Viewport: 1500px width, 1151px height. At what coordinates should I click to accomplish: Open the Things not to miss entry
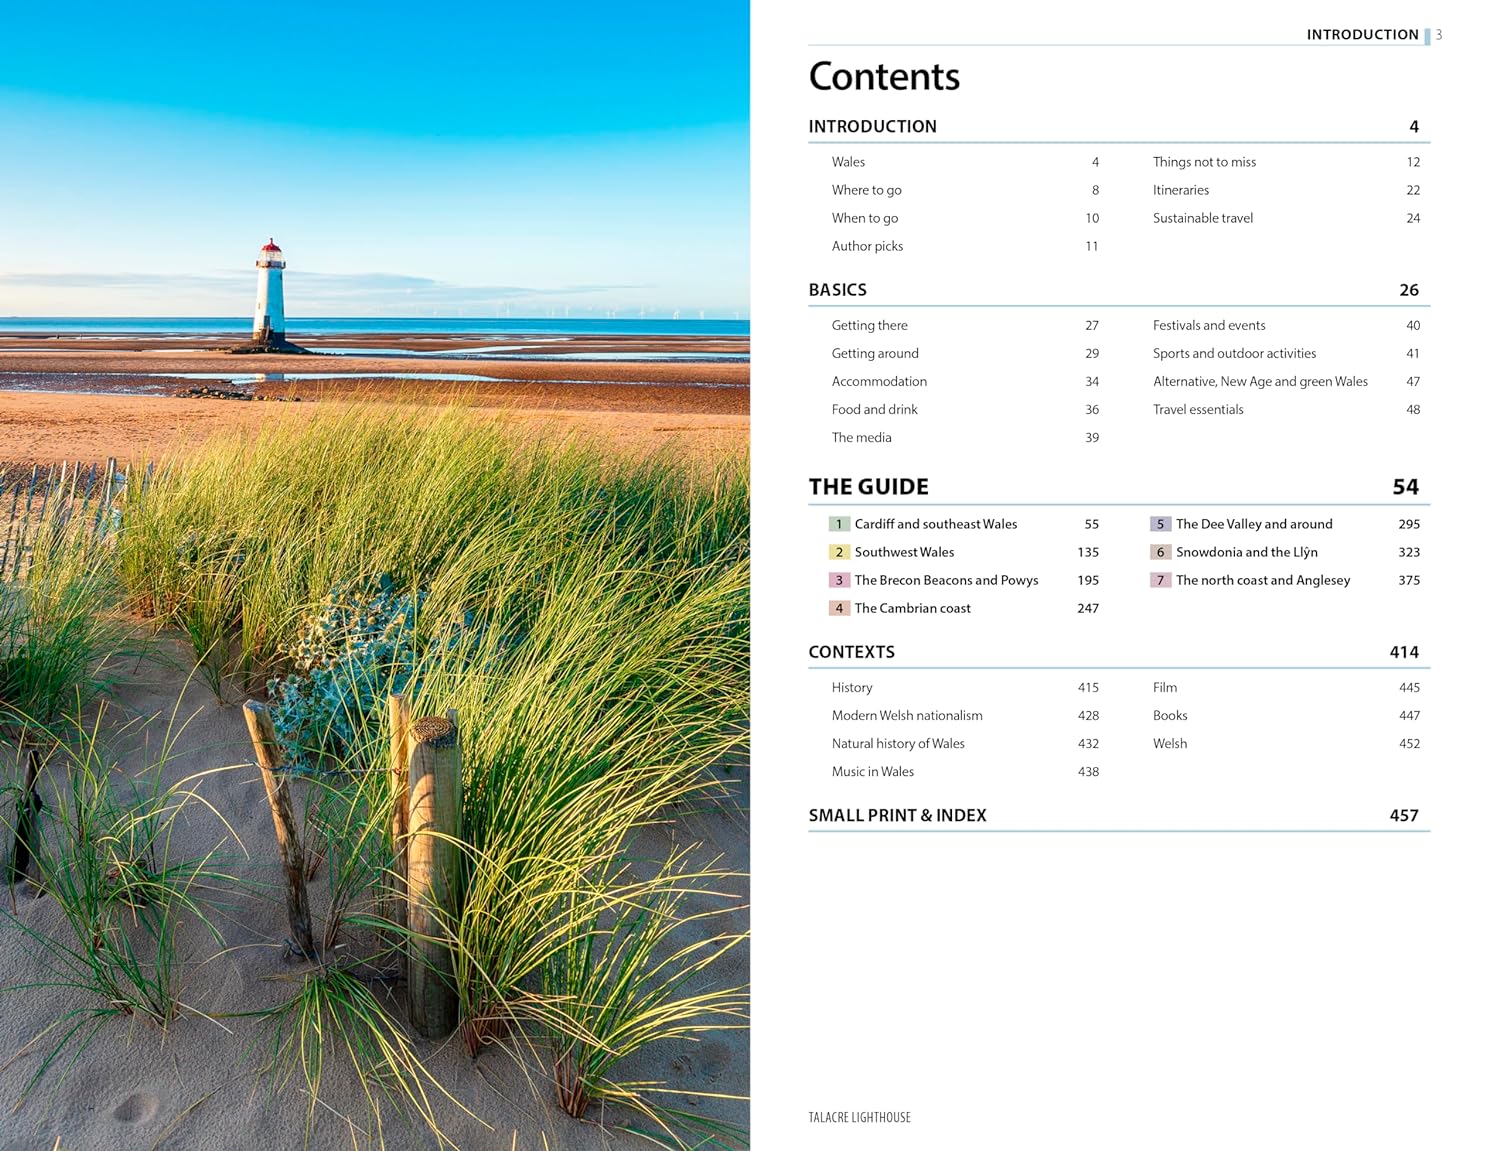pyautogui.click(x=1204, y=162)
